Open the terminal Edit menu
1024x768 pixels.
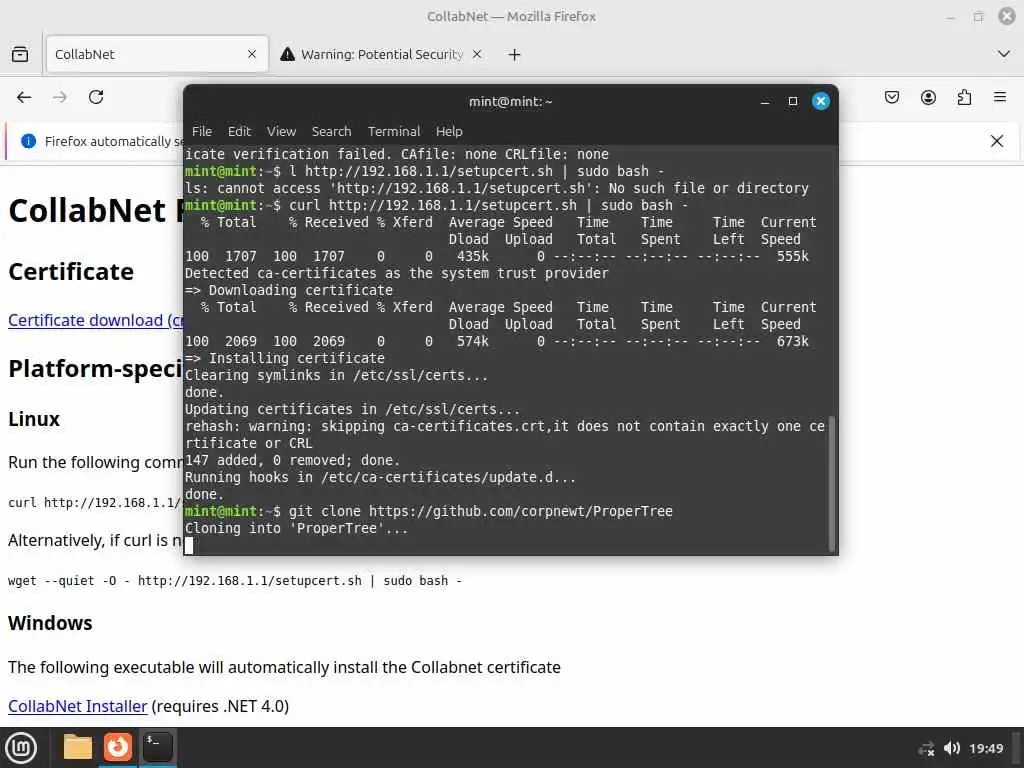point(239,131)
